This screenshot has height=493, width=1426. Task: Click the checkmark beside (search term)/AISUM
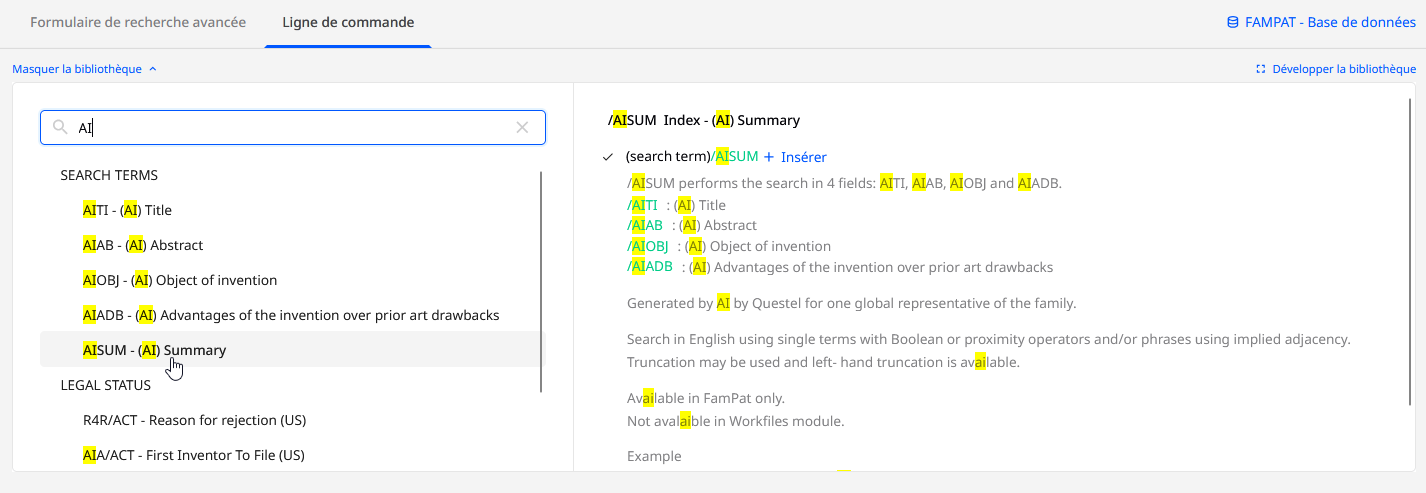(x=608, y=157)
